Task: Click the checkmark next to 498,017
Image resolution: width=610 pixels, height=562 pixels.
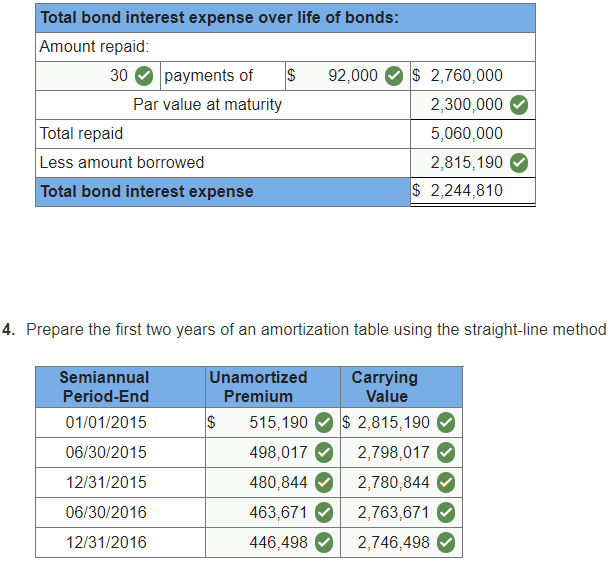Action: point(324,452)
